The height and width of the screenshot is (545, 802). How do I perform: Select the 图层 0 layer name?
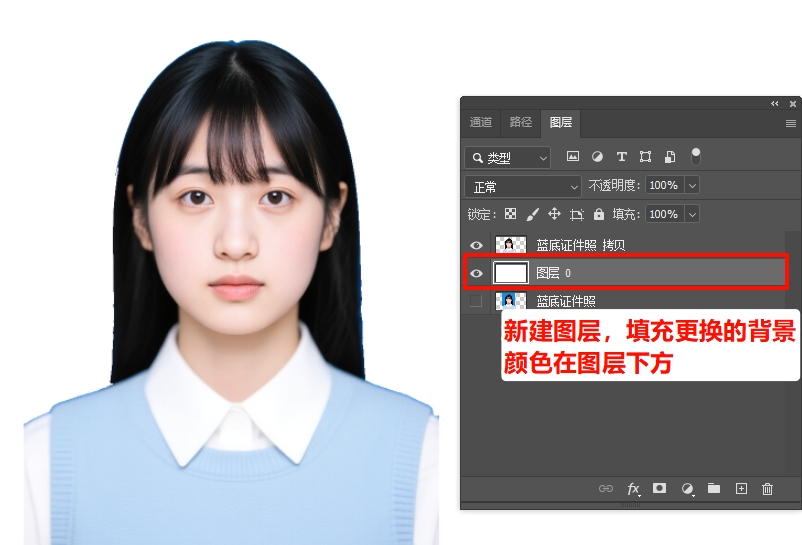click(x=553, y=273)
